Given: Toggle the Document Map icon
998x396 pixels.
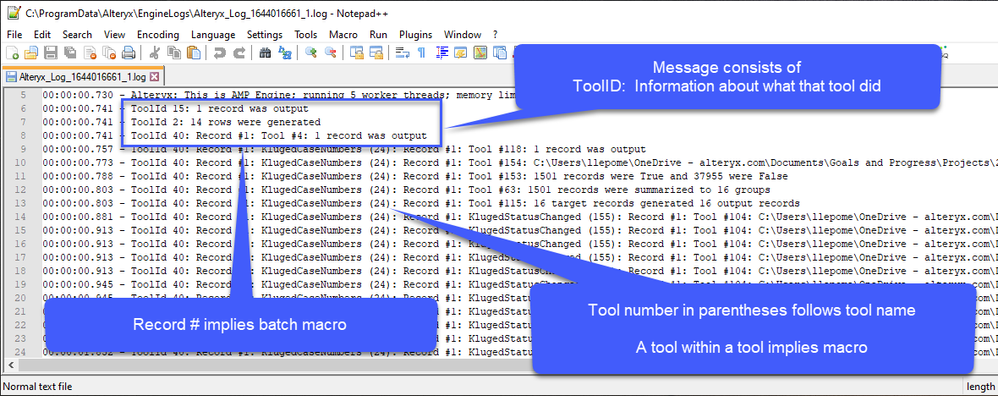Looking at the screenshot, I should (x=480, y=53).
